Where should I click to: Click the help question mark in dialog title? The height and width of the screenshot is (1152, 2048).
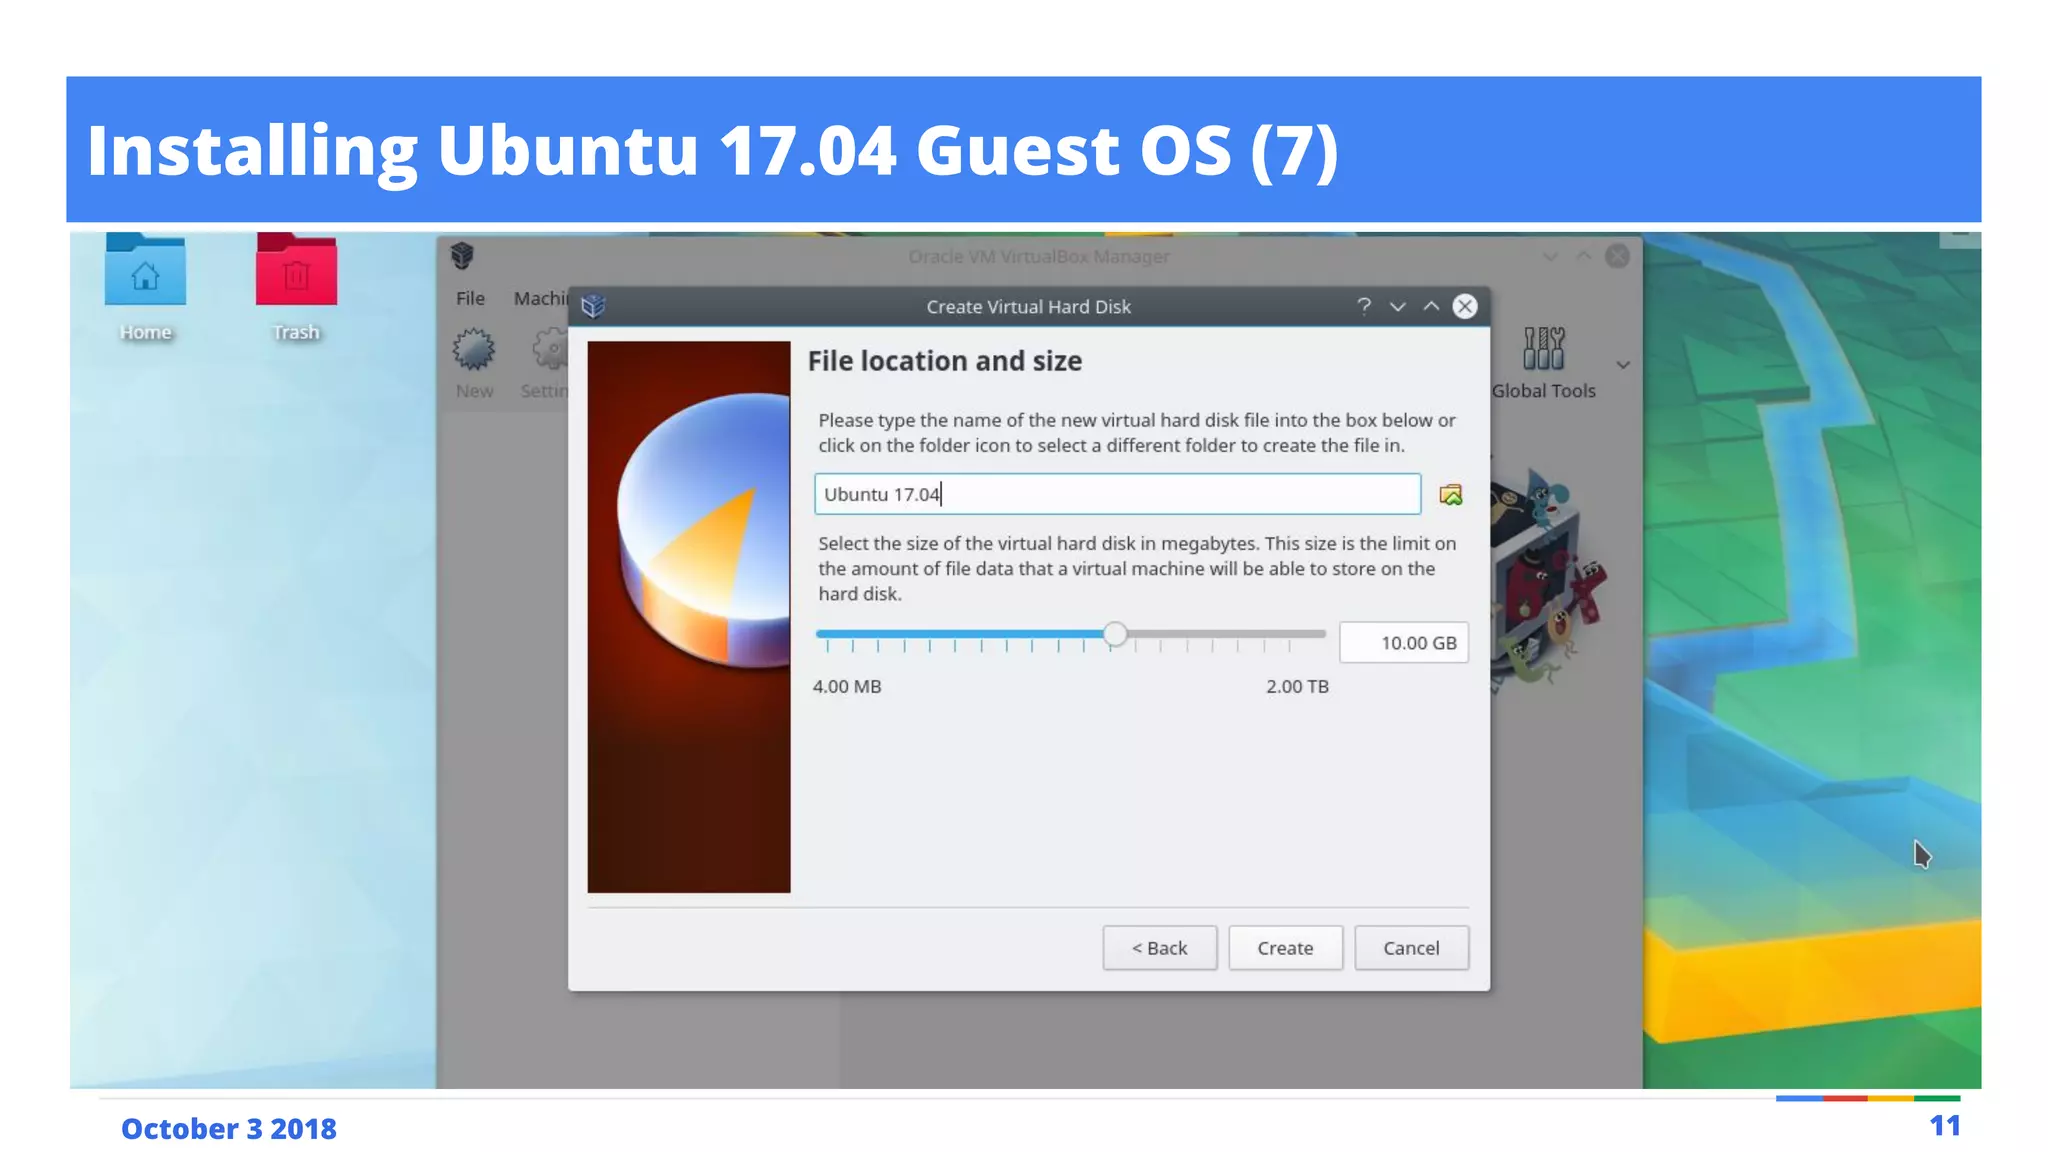1364,306
